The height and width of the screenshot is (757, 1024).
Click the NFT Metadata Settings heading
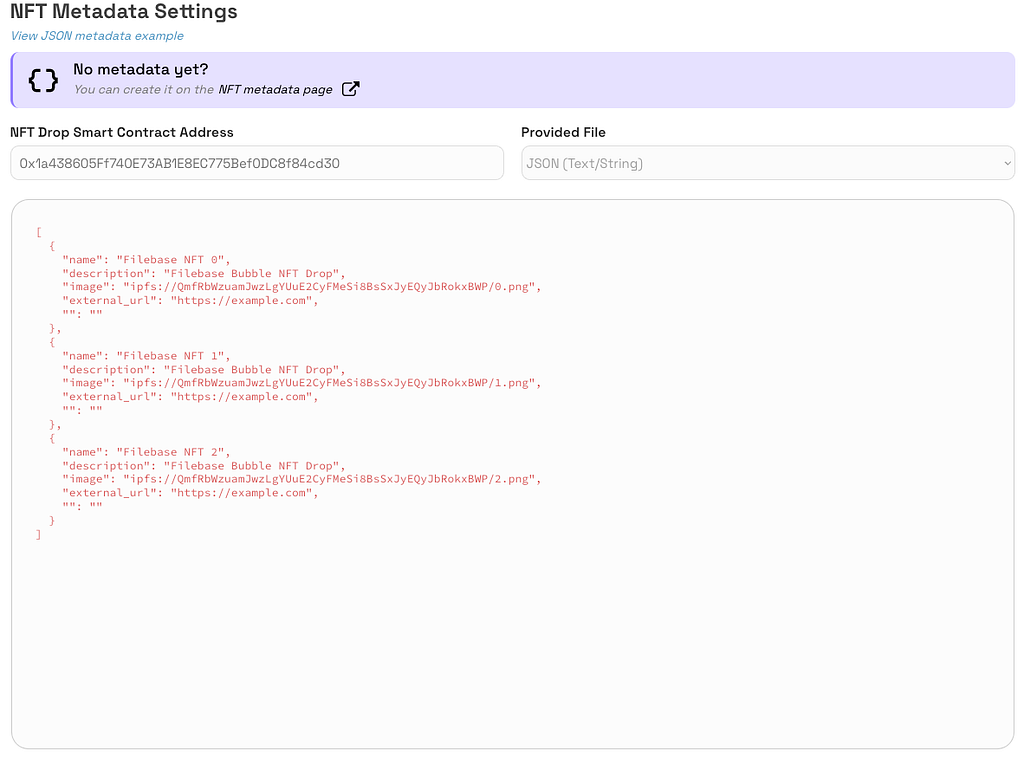pos(124,11)
